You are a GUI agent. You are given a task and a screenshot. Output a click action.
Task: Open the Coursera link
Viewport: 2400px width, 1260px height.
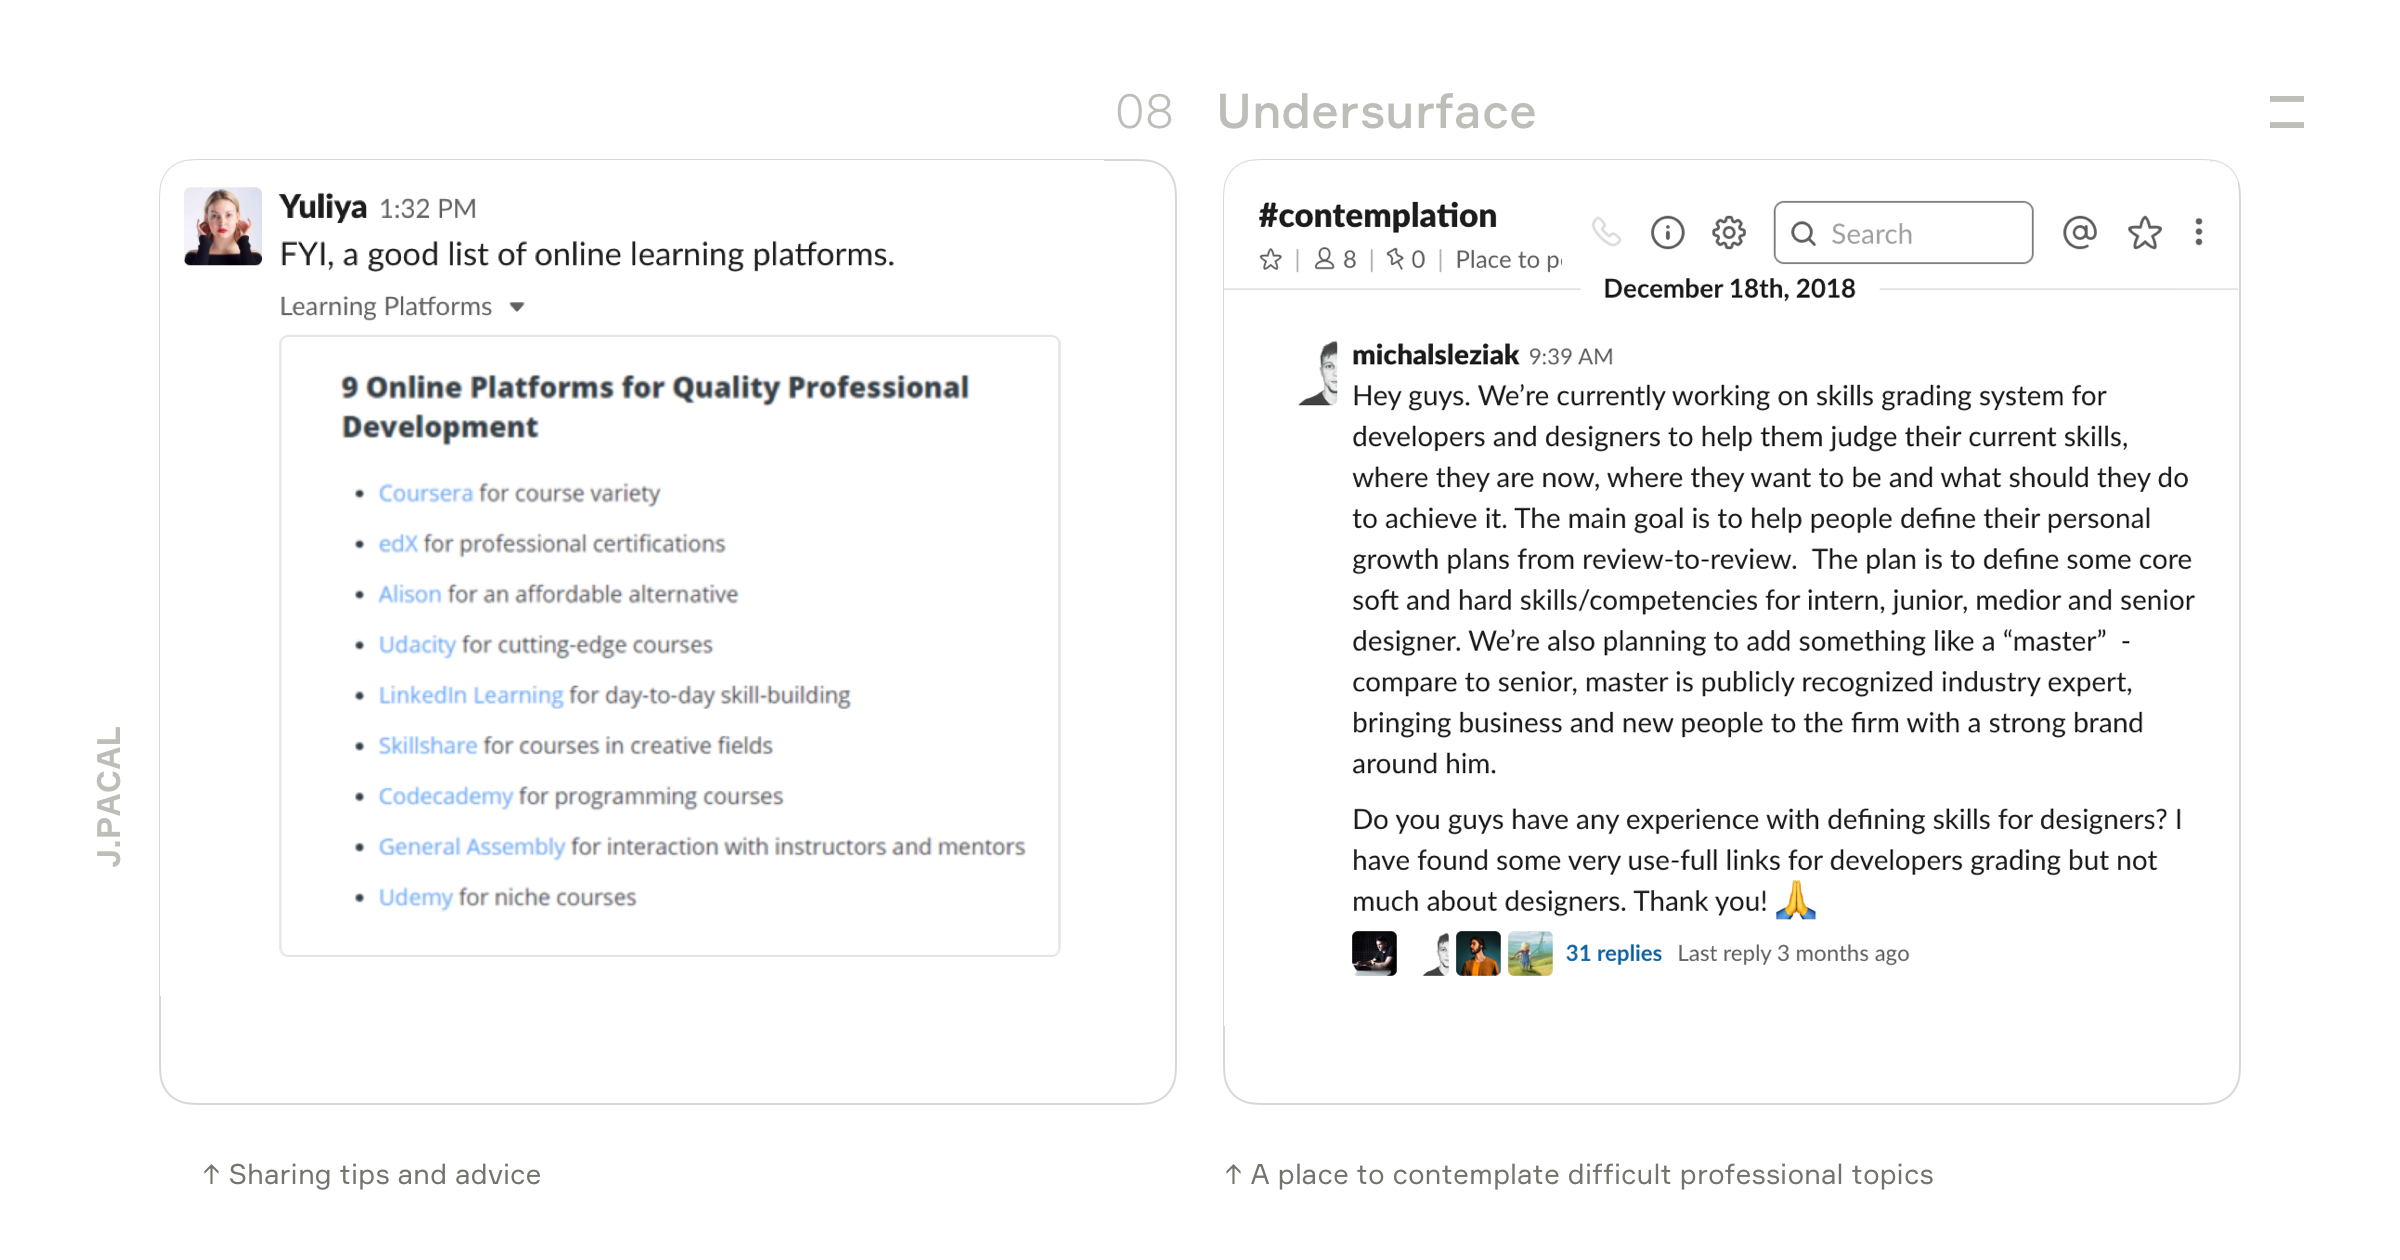(x=425, y=493)
